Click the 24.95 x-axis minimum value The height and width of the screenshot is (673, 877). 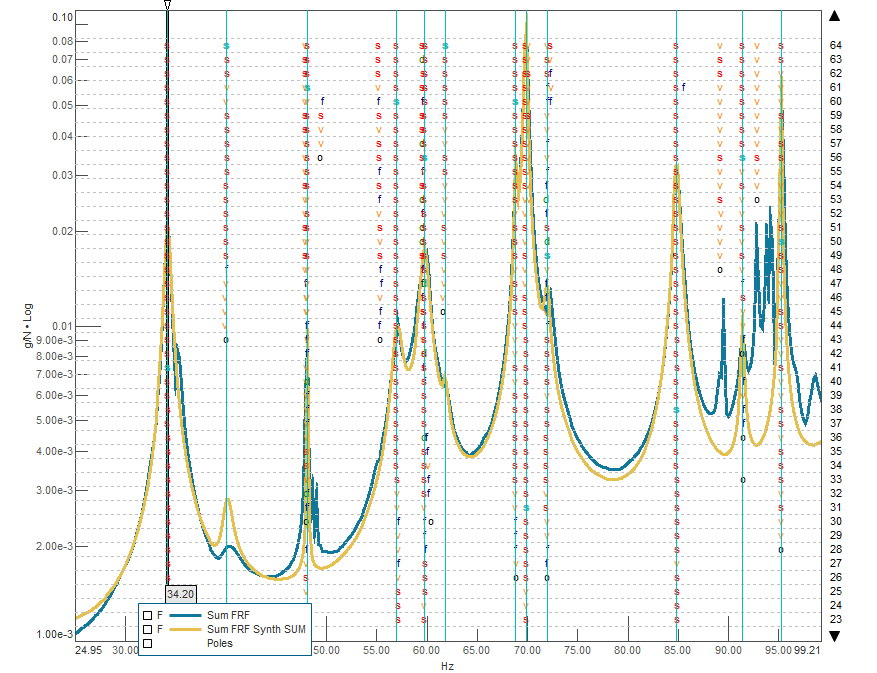tap(88, 650)
